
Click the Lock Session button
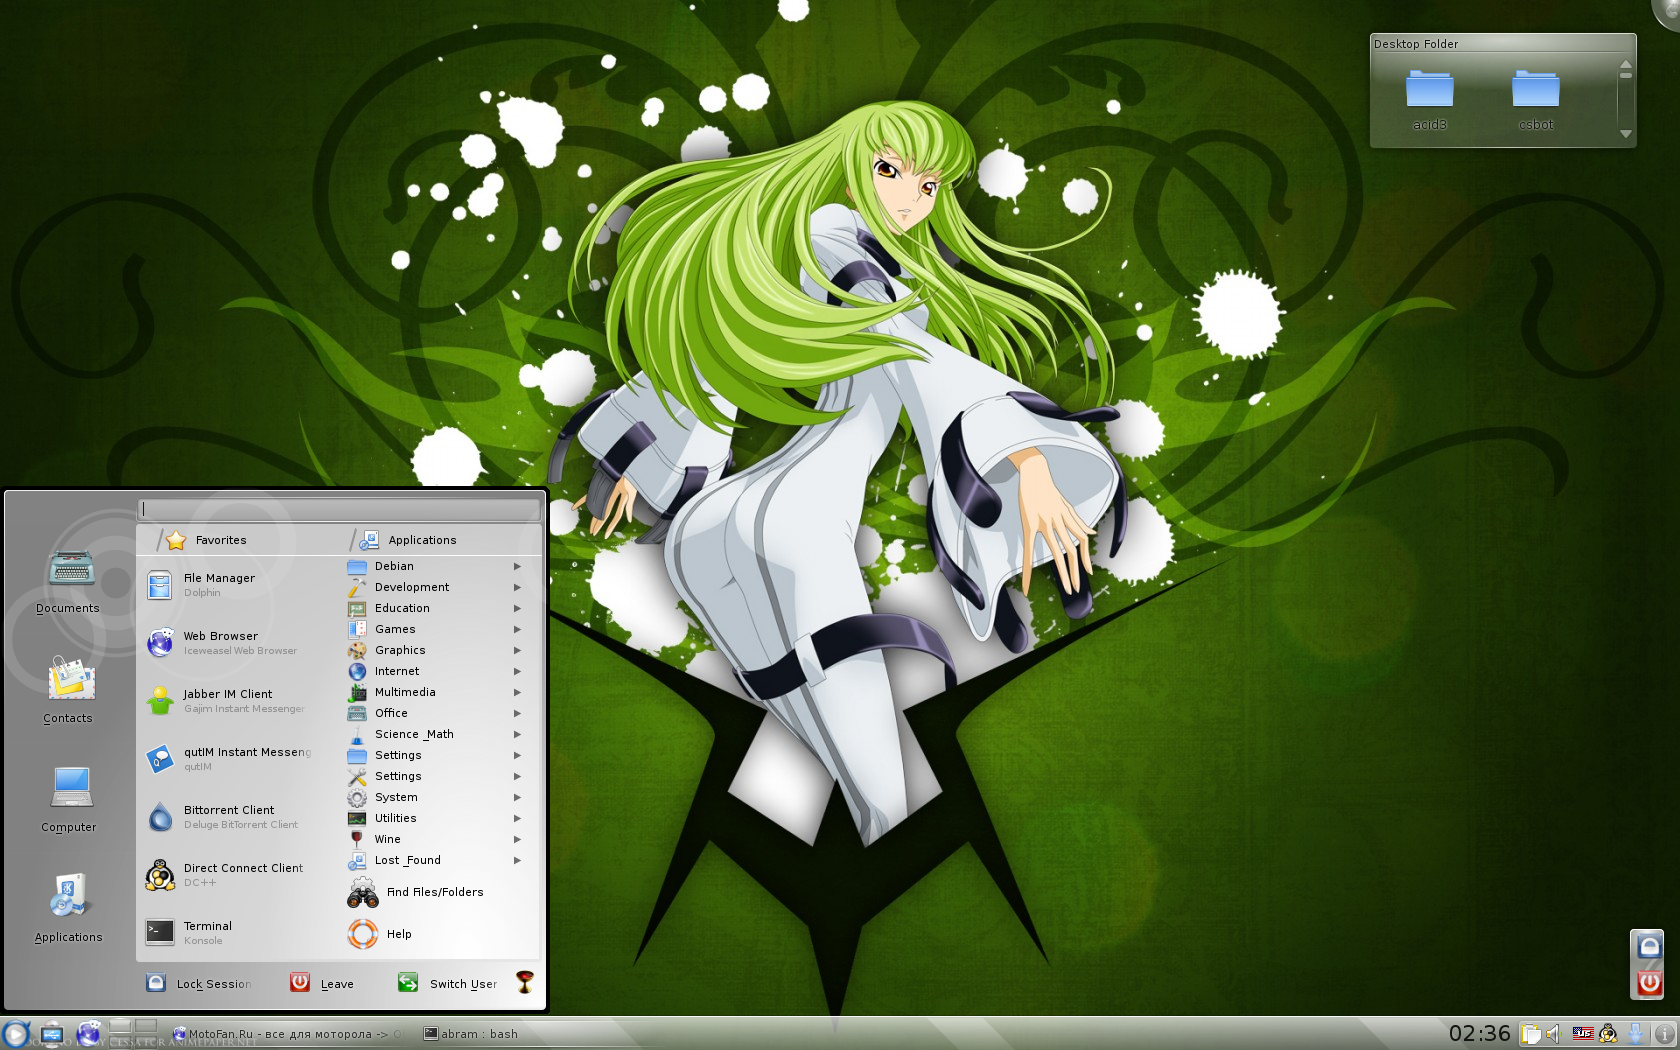click(198, 983)
